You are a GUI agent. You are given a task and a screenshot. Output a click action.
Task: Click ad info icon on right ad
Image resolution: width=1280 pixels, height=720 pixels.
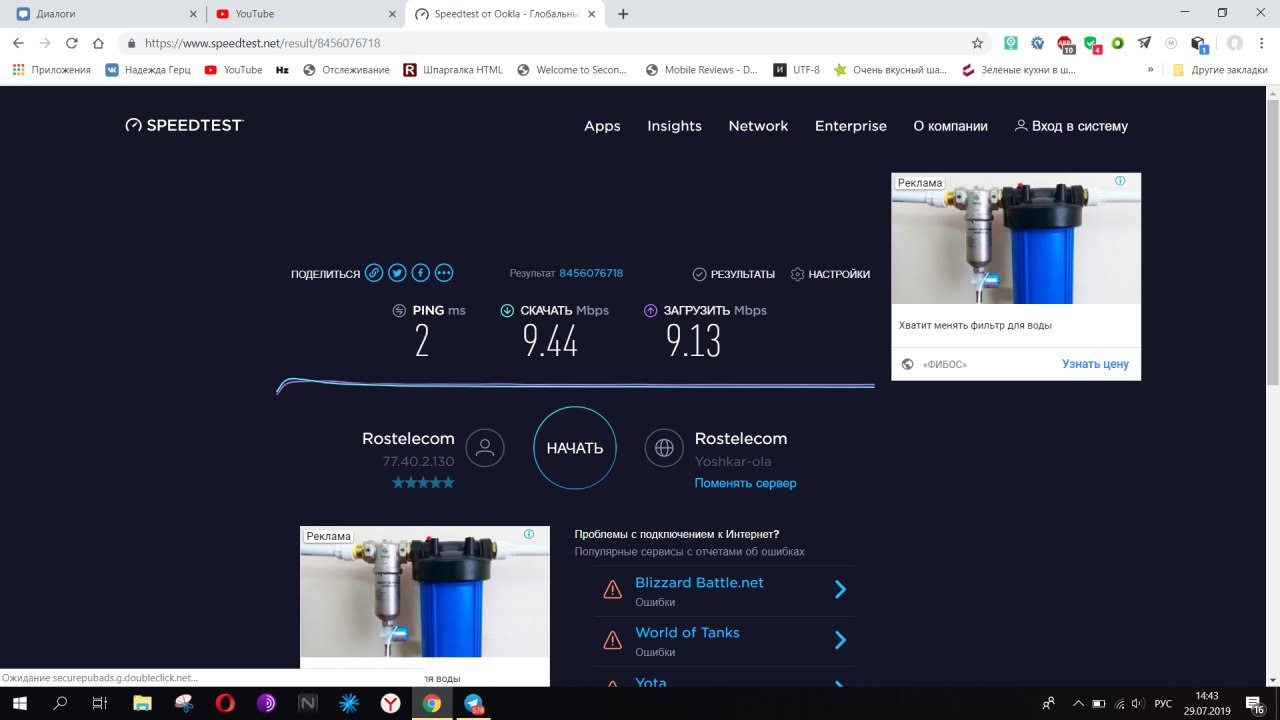click(x=1120, y=181)
